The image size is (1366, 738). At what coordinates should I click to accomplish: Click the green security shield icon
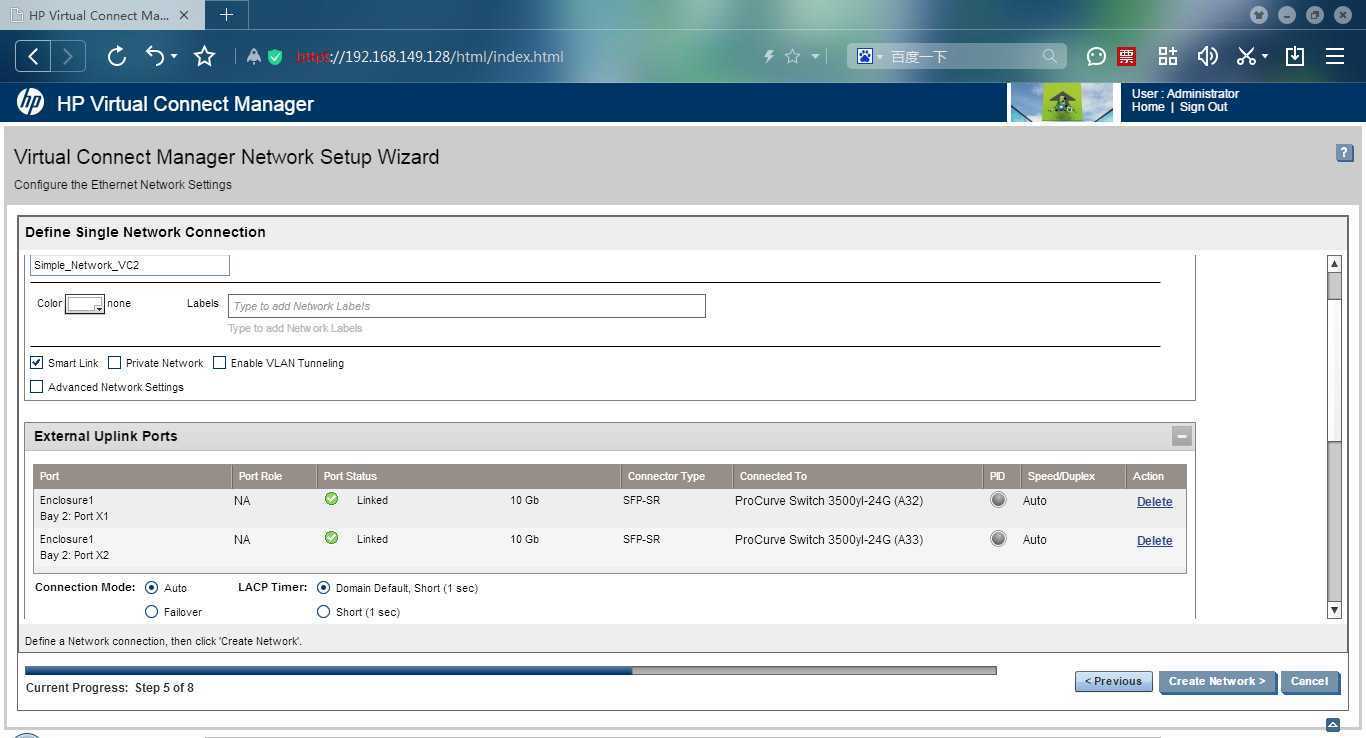(x=275, y=57)
